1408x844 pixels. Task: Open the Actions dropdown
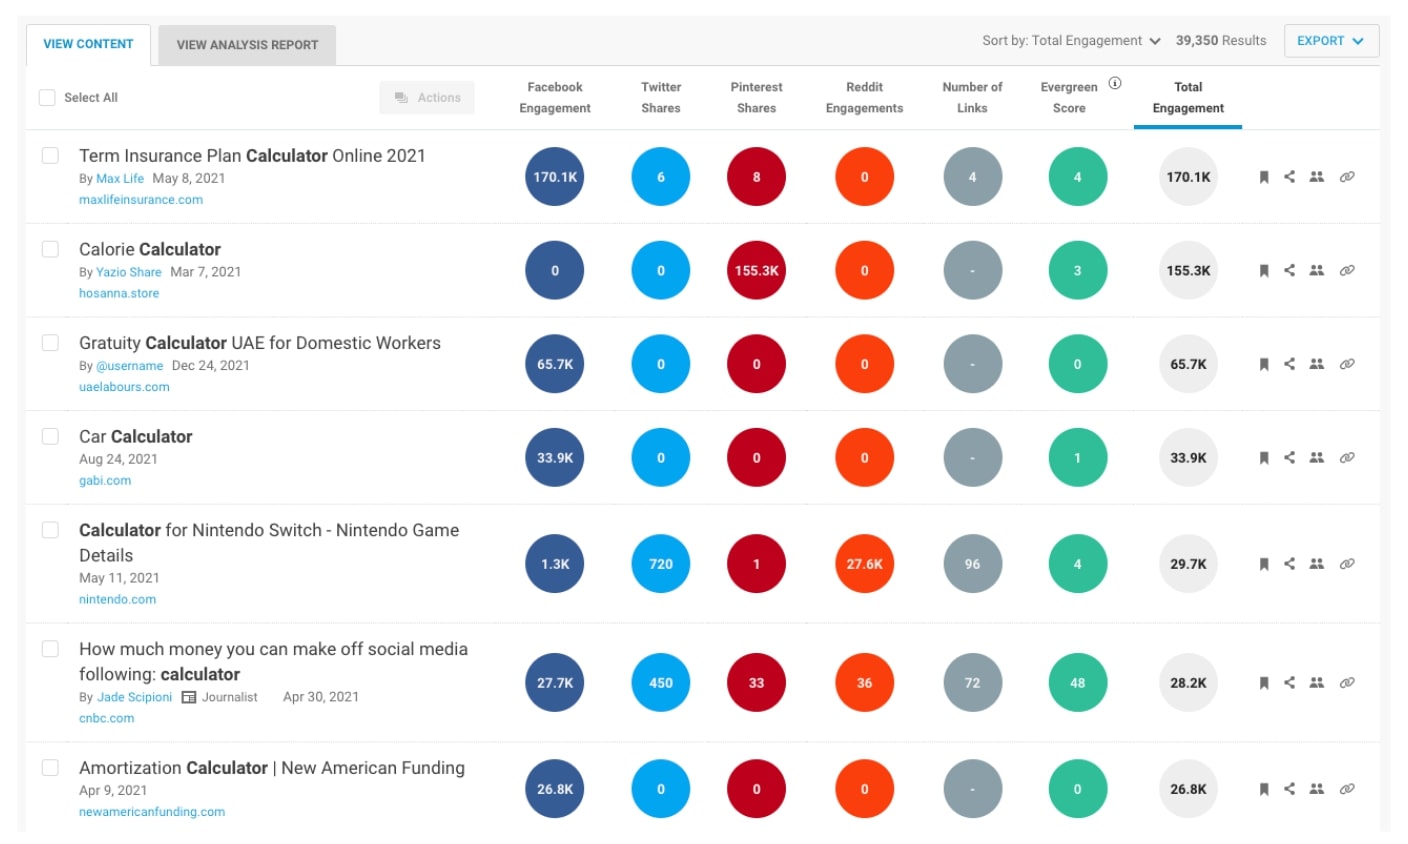[x=427, y=97]
